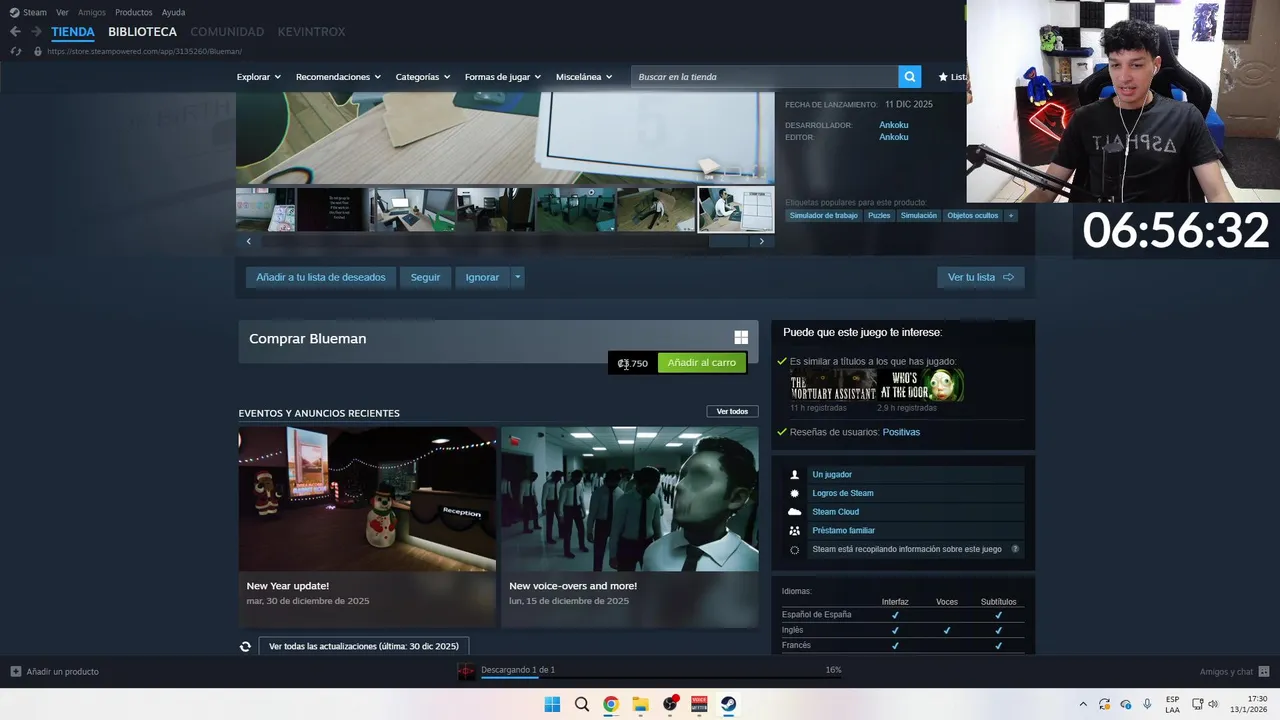Image resolution: width=1280 pixels, height=720 pixels.
Task: Click Ver tu lista button
Action: point(980,277)
